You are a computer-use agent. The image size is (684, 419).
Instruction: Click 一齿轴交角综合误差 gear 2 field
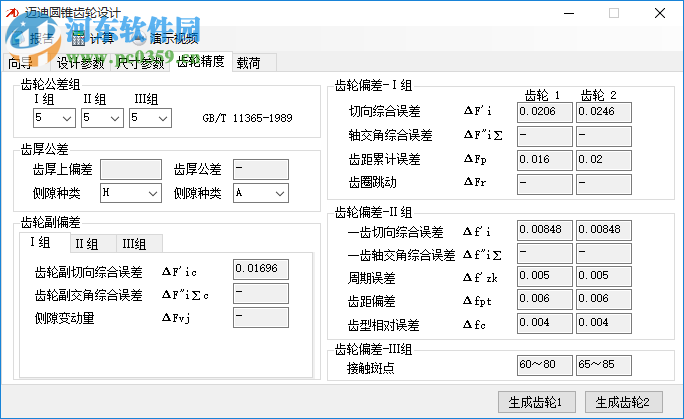[603, 253]
